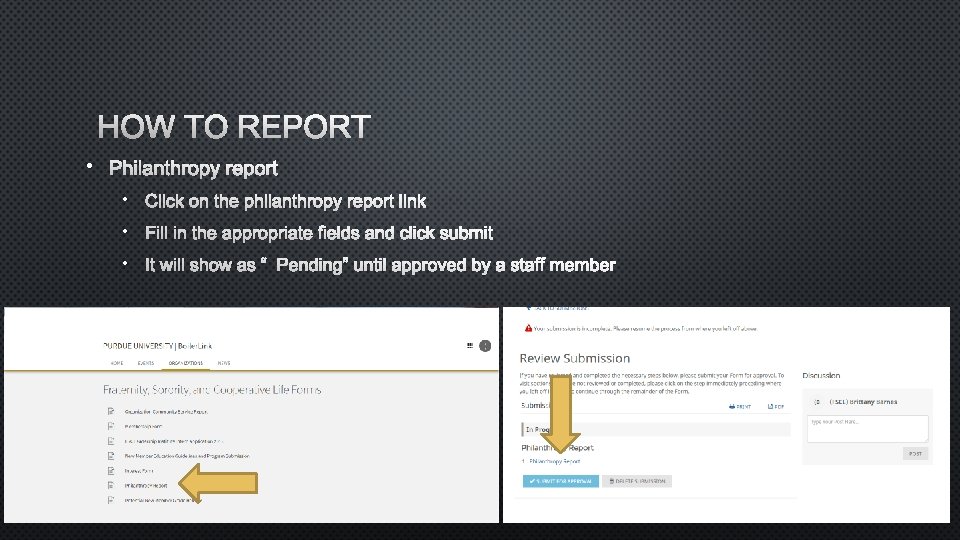Go to the Home tab in BoilerLink
The width and height of the screenshot is (960, 540).
click(117, 363)
